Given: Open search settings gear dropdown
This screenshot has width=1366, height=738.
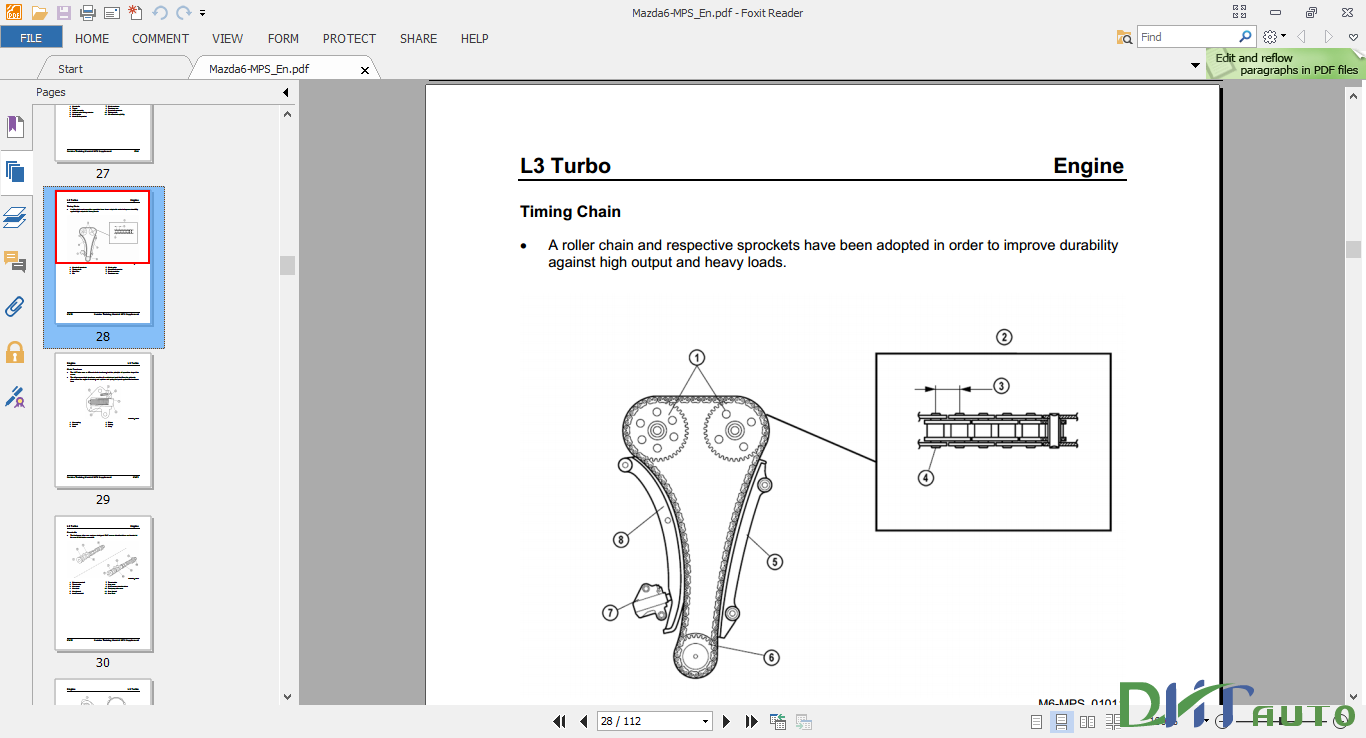Looking at the screenshot, I should coord(1273,37).
